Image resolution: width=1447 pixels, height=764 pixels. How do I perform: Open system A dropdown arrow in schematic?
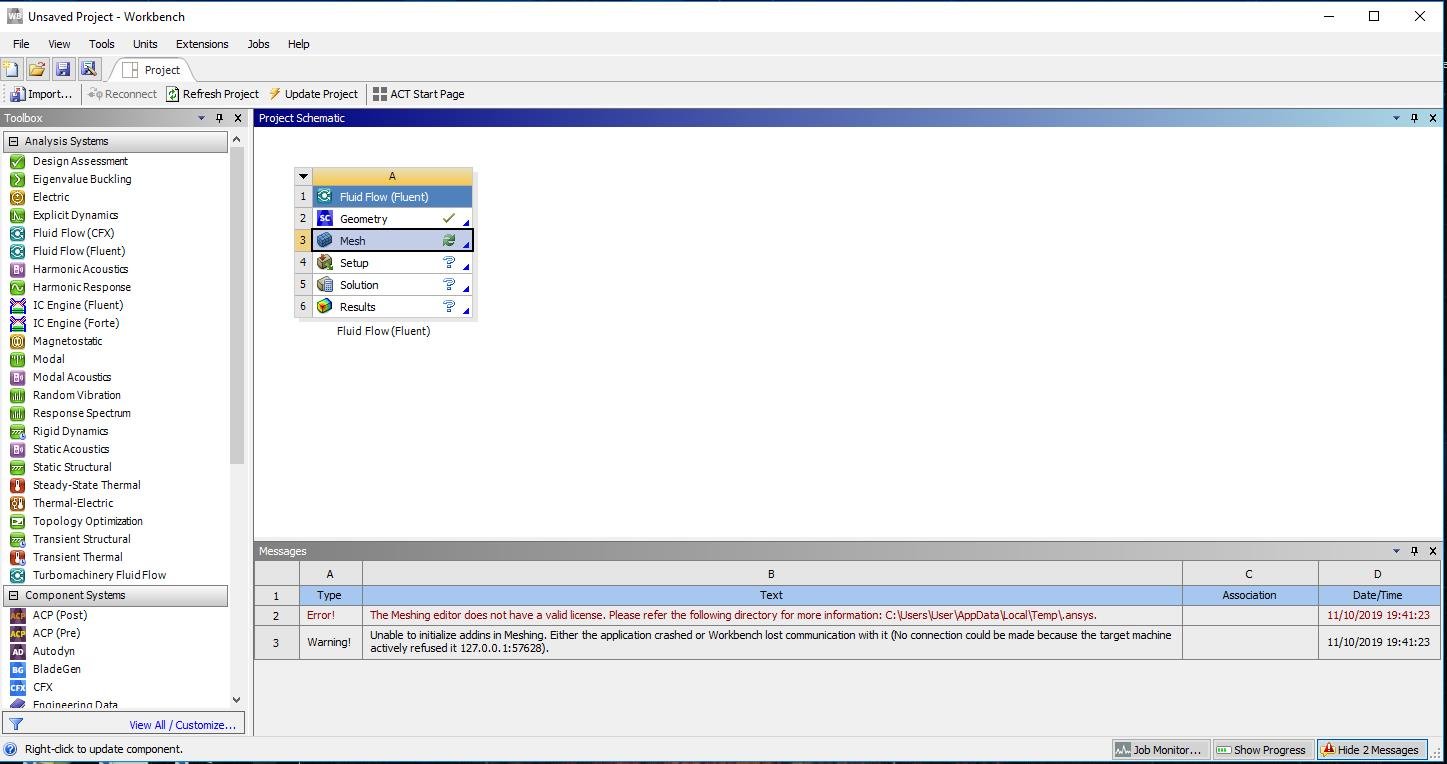click(303, 176)
